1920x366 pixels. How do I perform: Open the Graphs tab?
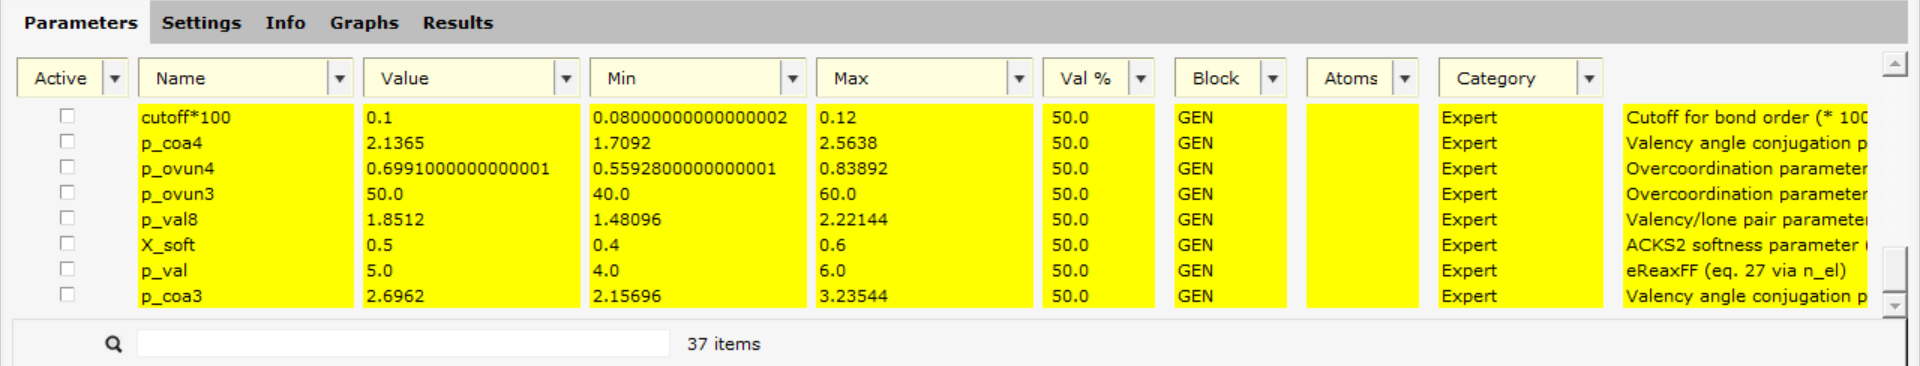[364, 22]
